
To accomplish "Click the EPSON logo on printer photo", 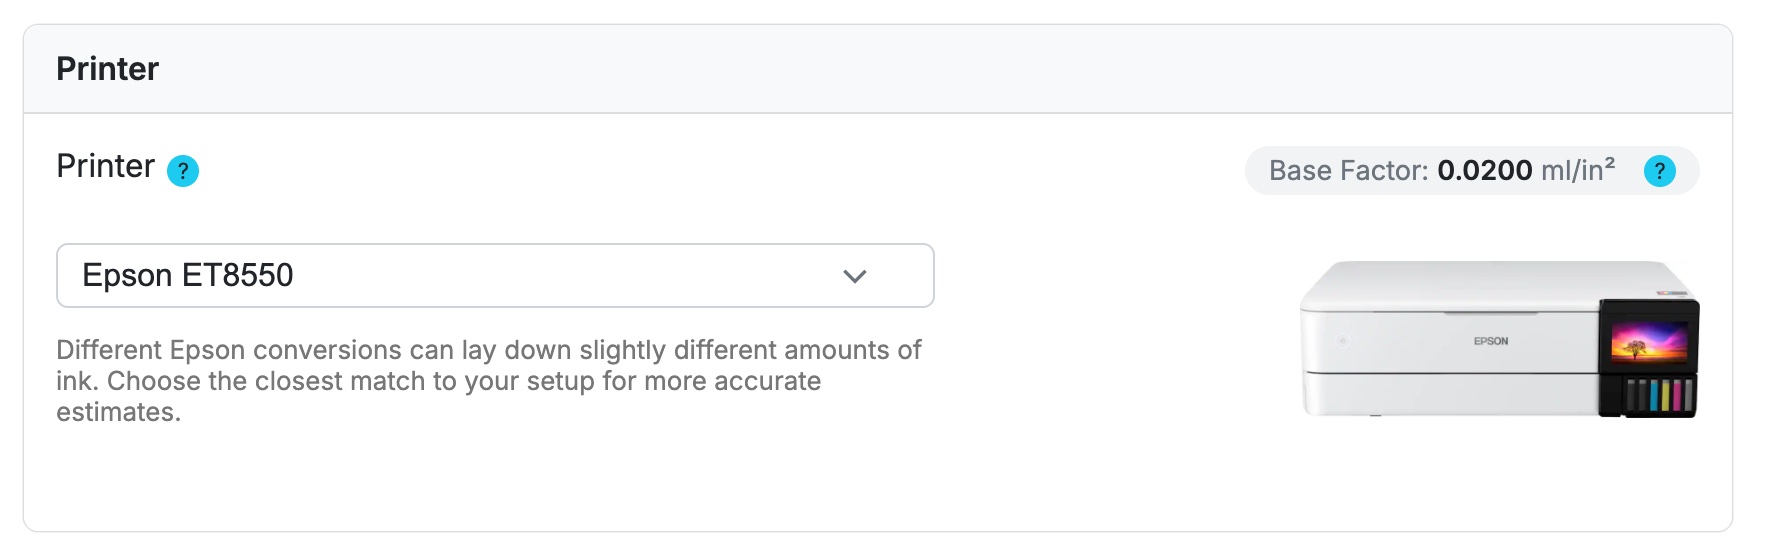I will pyautogui.click(x=1490, y=341).
